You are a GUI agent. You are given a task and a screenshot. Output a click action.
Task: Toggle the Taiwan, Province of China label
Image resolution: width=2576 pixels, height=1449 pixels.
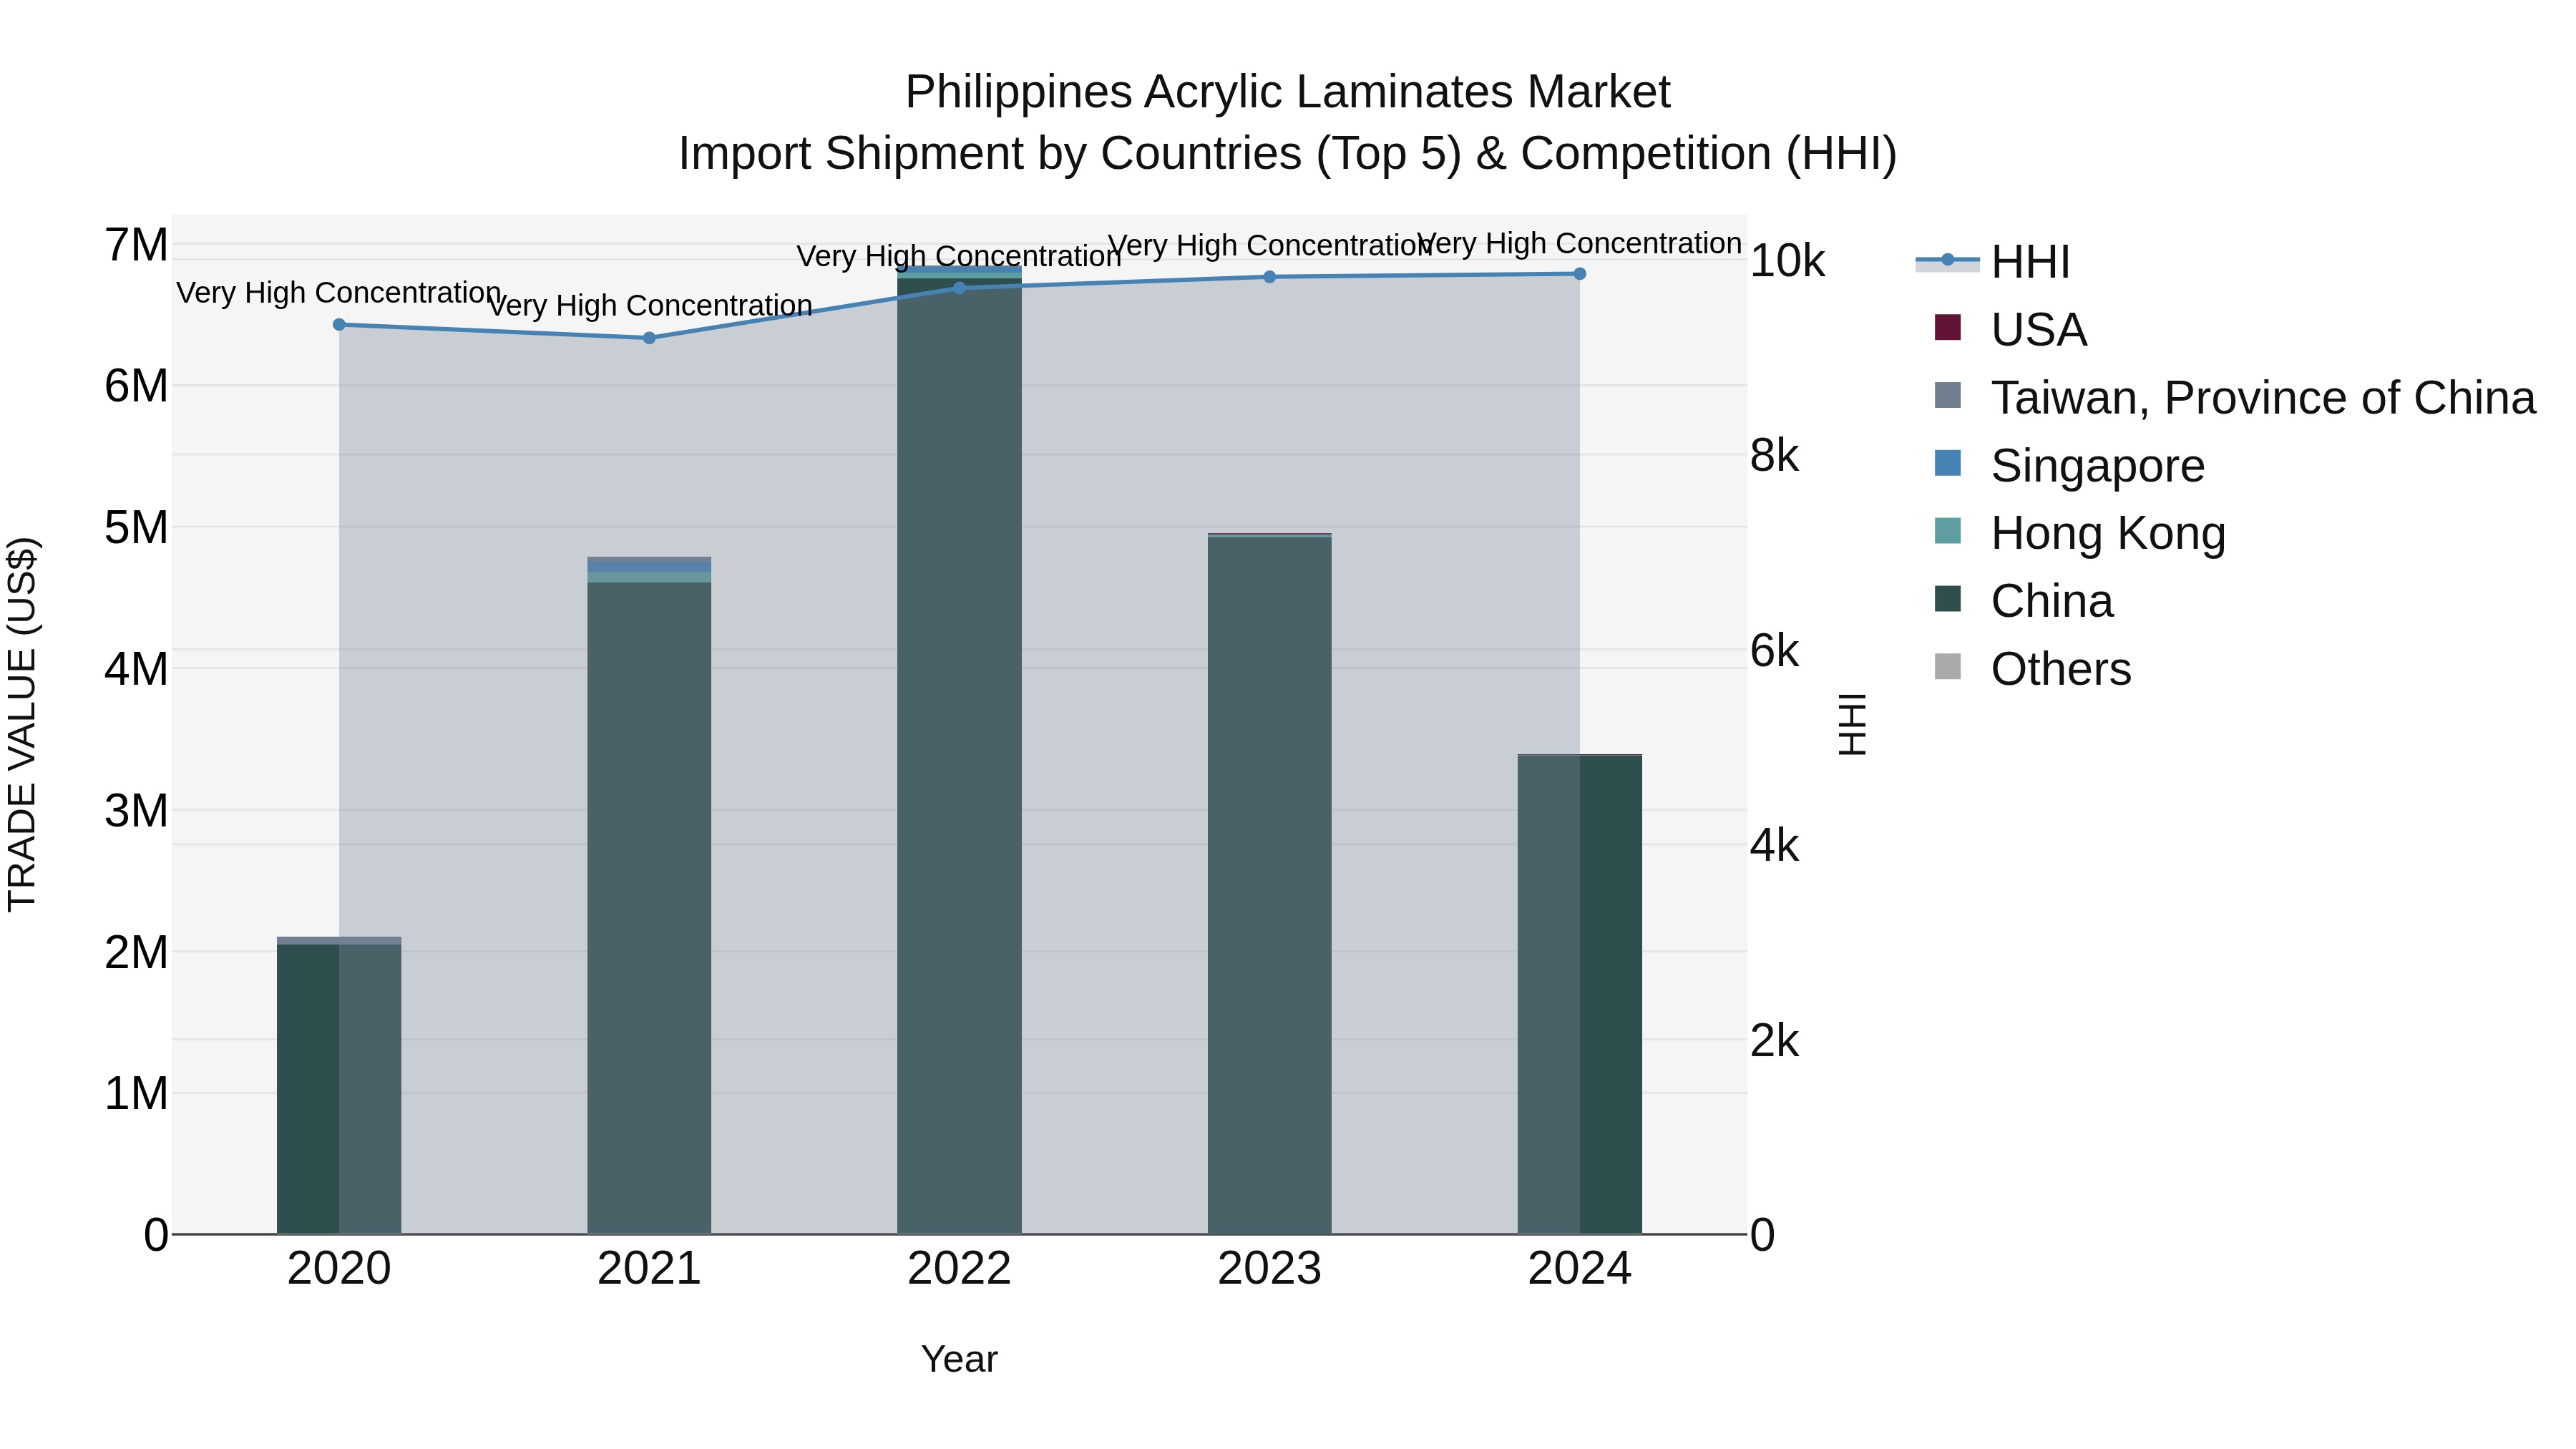coord(2263,398)
